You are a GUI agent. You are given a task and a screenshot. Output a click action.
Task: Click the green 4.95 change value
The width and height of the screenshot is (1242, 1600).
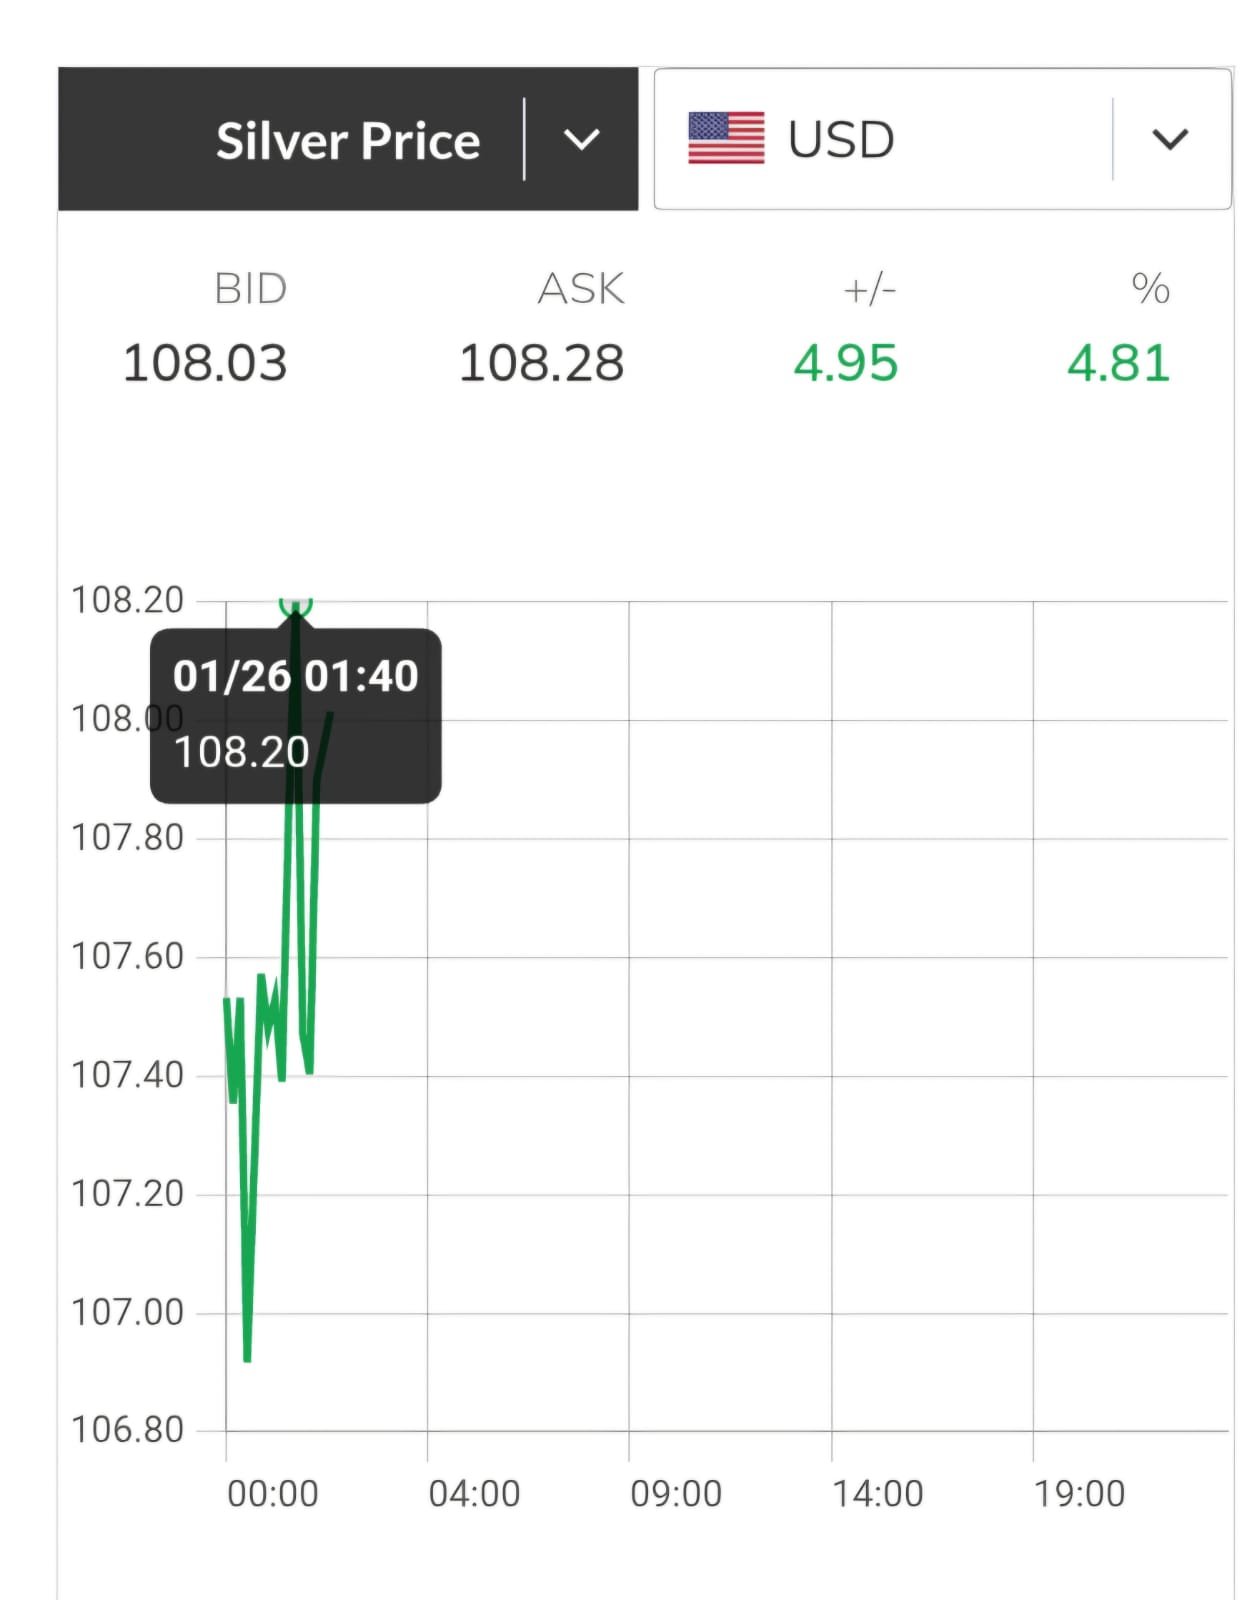[x=846, y=363]
